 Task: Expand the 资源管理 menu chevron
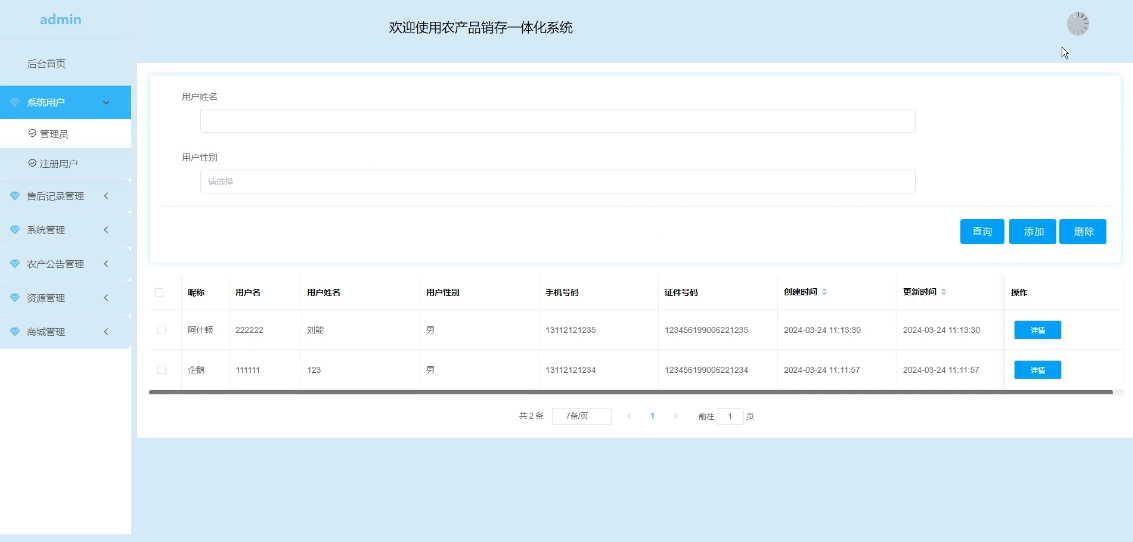106,298
